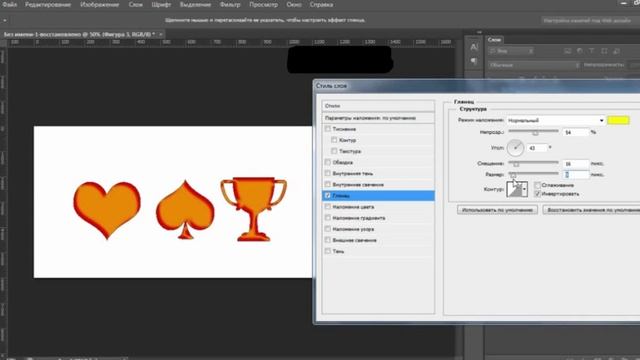Image resolution: width=640 pixels, height=360 pixels.
Task: Click the spade shape on canvas
Action: click(x=185, y=210)
